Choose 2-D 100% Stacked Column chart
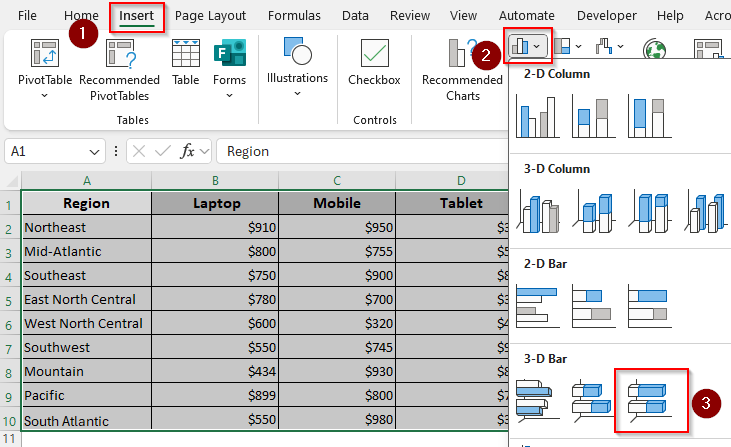This screenshot has height=447, width=731. click(x=649, y=117)
